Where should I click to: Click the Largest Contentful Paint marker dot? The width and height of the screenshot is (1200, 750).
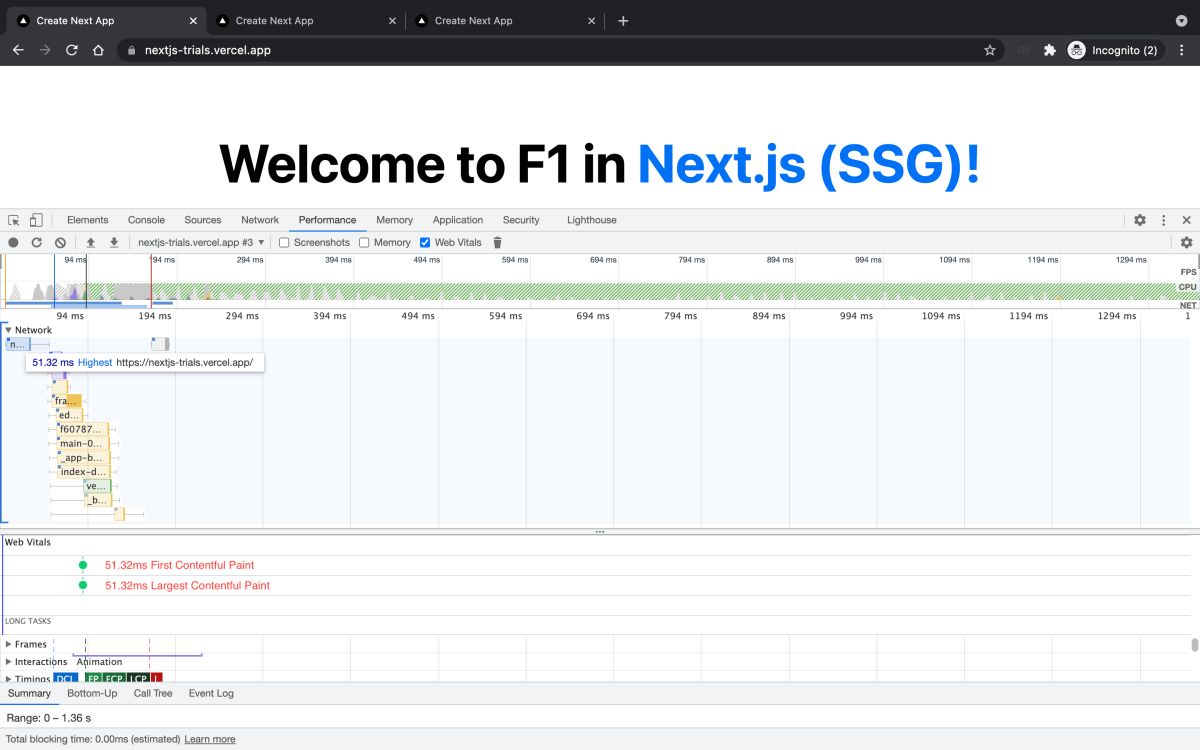point(83,585)
